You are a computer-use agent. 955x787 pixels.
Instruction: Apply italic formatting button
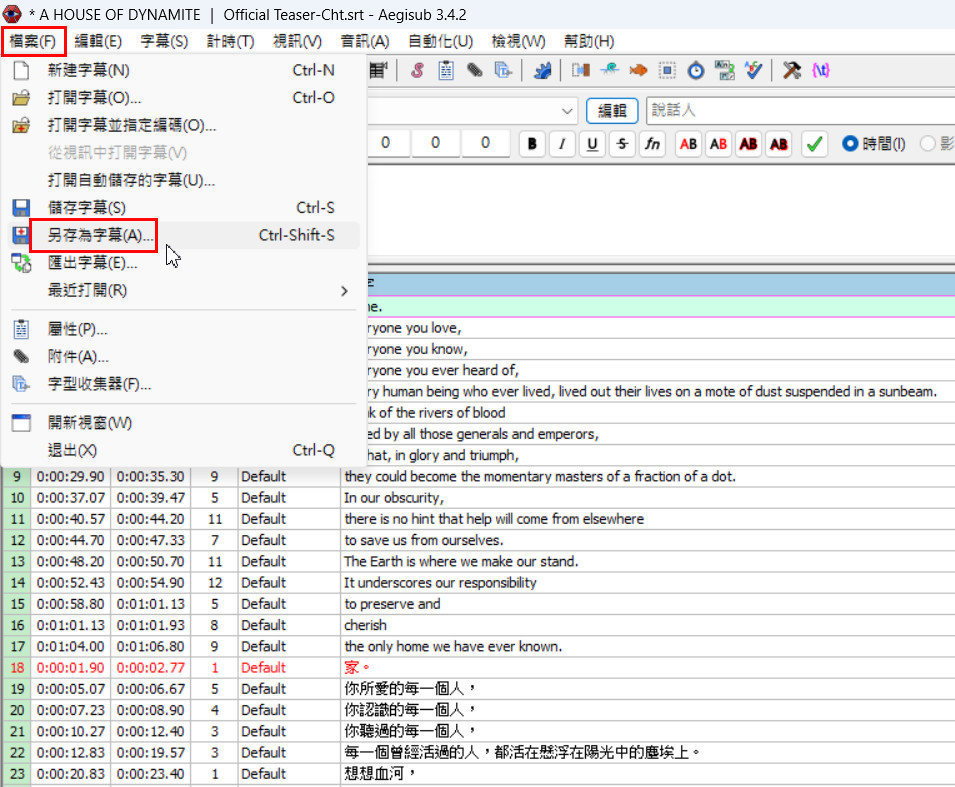562,144
